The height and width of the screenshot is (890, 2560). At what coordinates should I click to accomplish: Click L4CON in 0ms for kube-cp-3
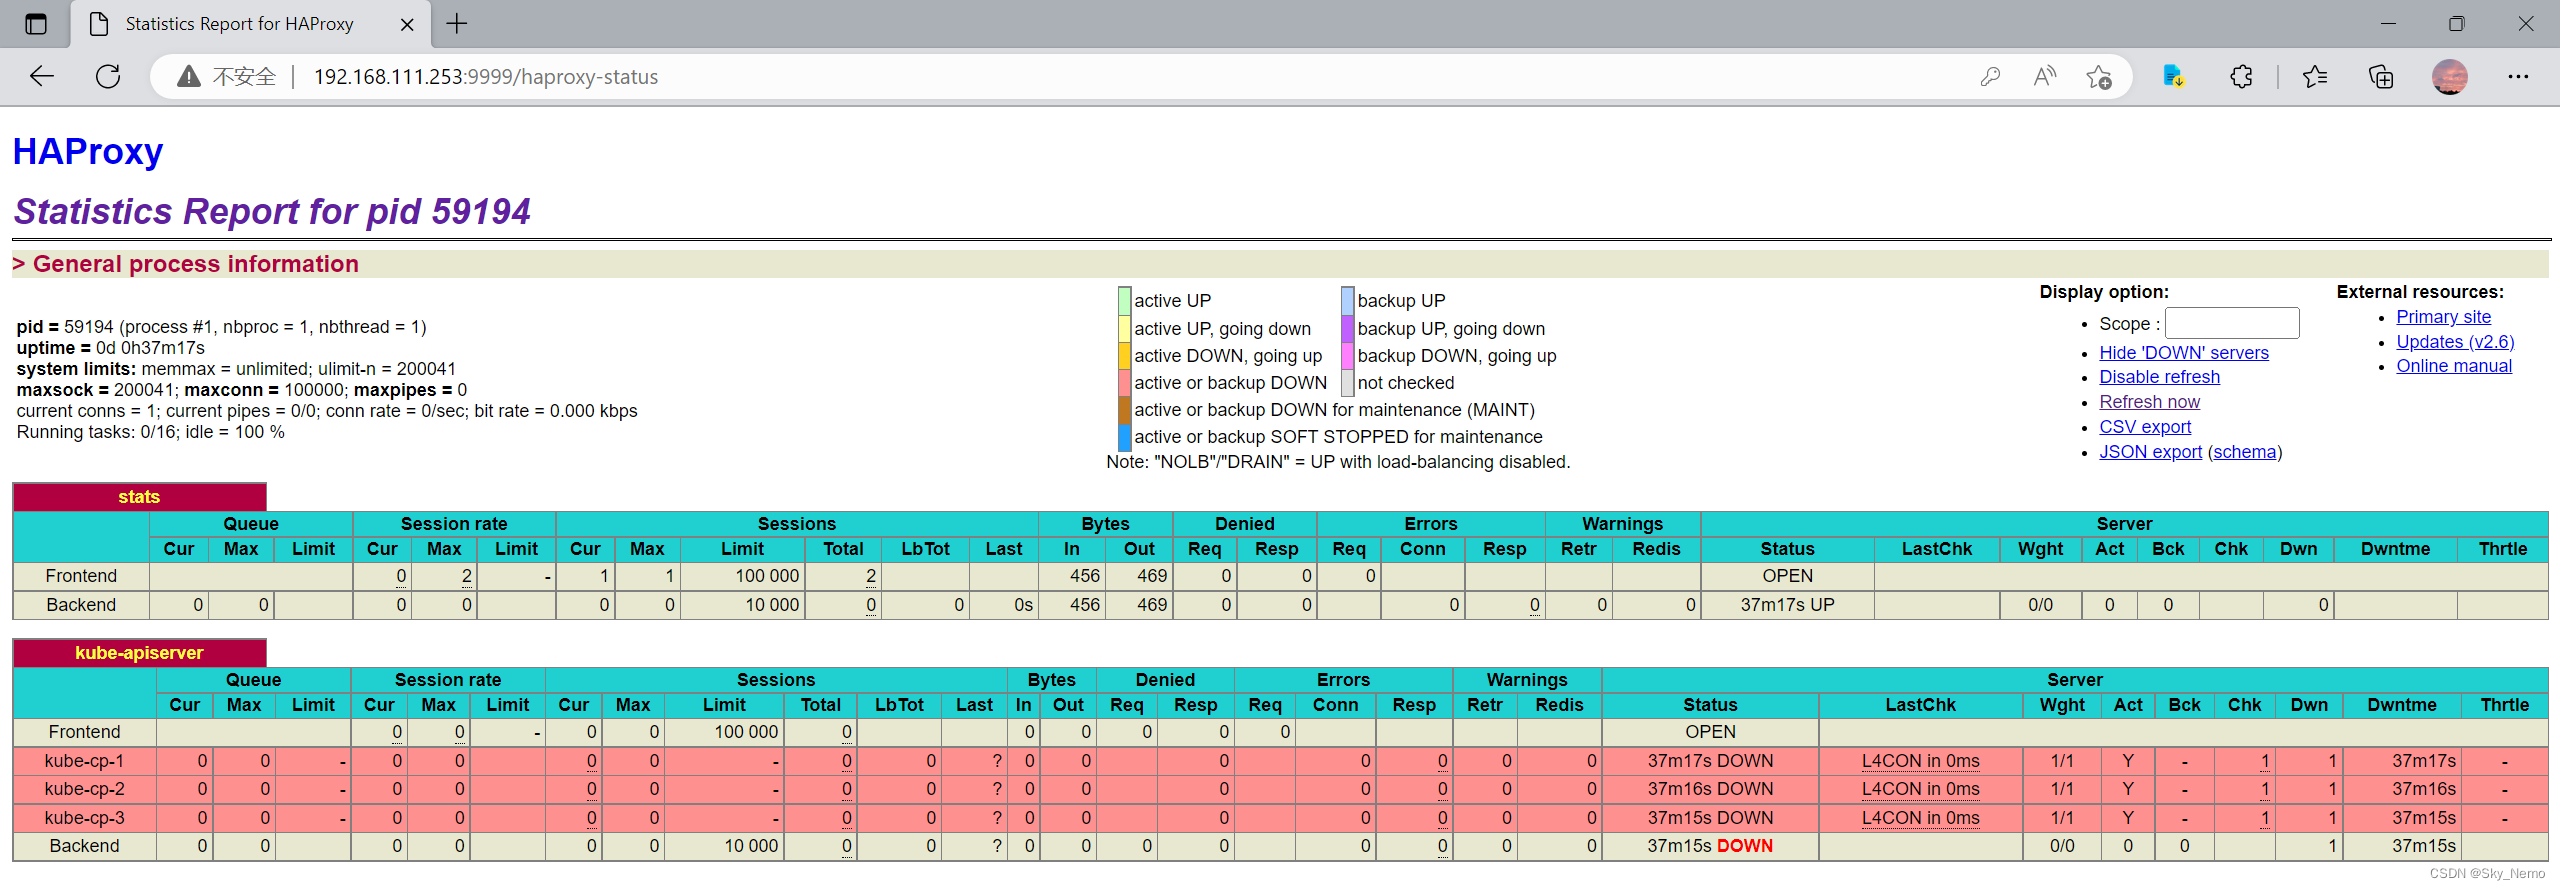[x=1920, y=818]
